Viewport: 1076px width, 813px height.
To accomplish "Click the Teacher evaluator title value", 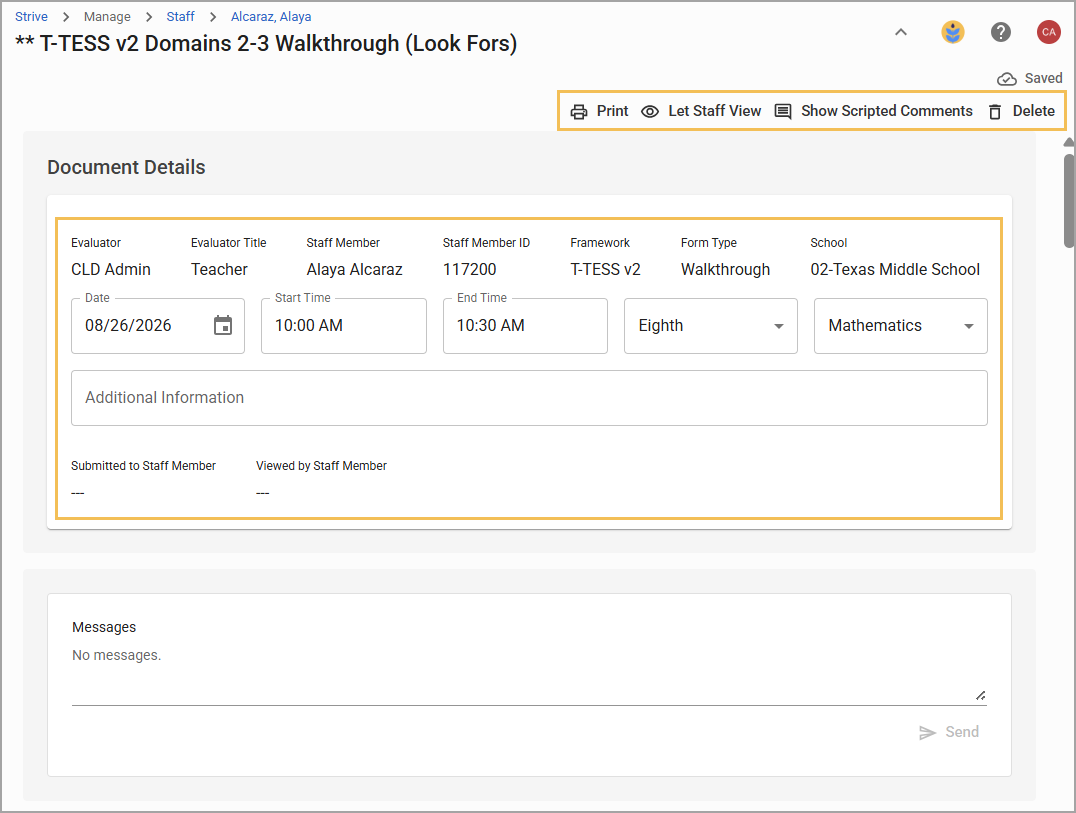I will pos(219,270).
